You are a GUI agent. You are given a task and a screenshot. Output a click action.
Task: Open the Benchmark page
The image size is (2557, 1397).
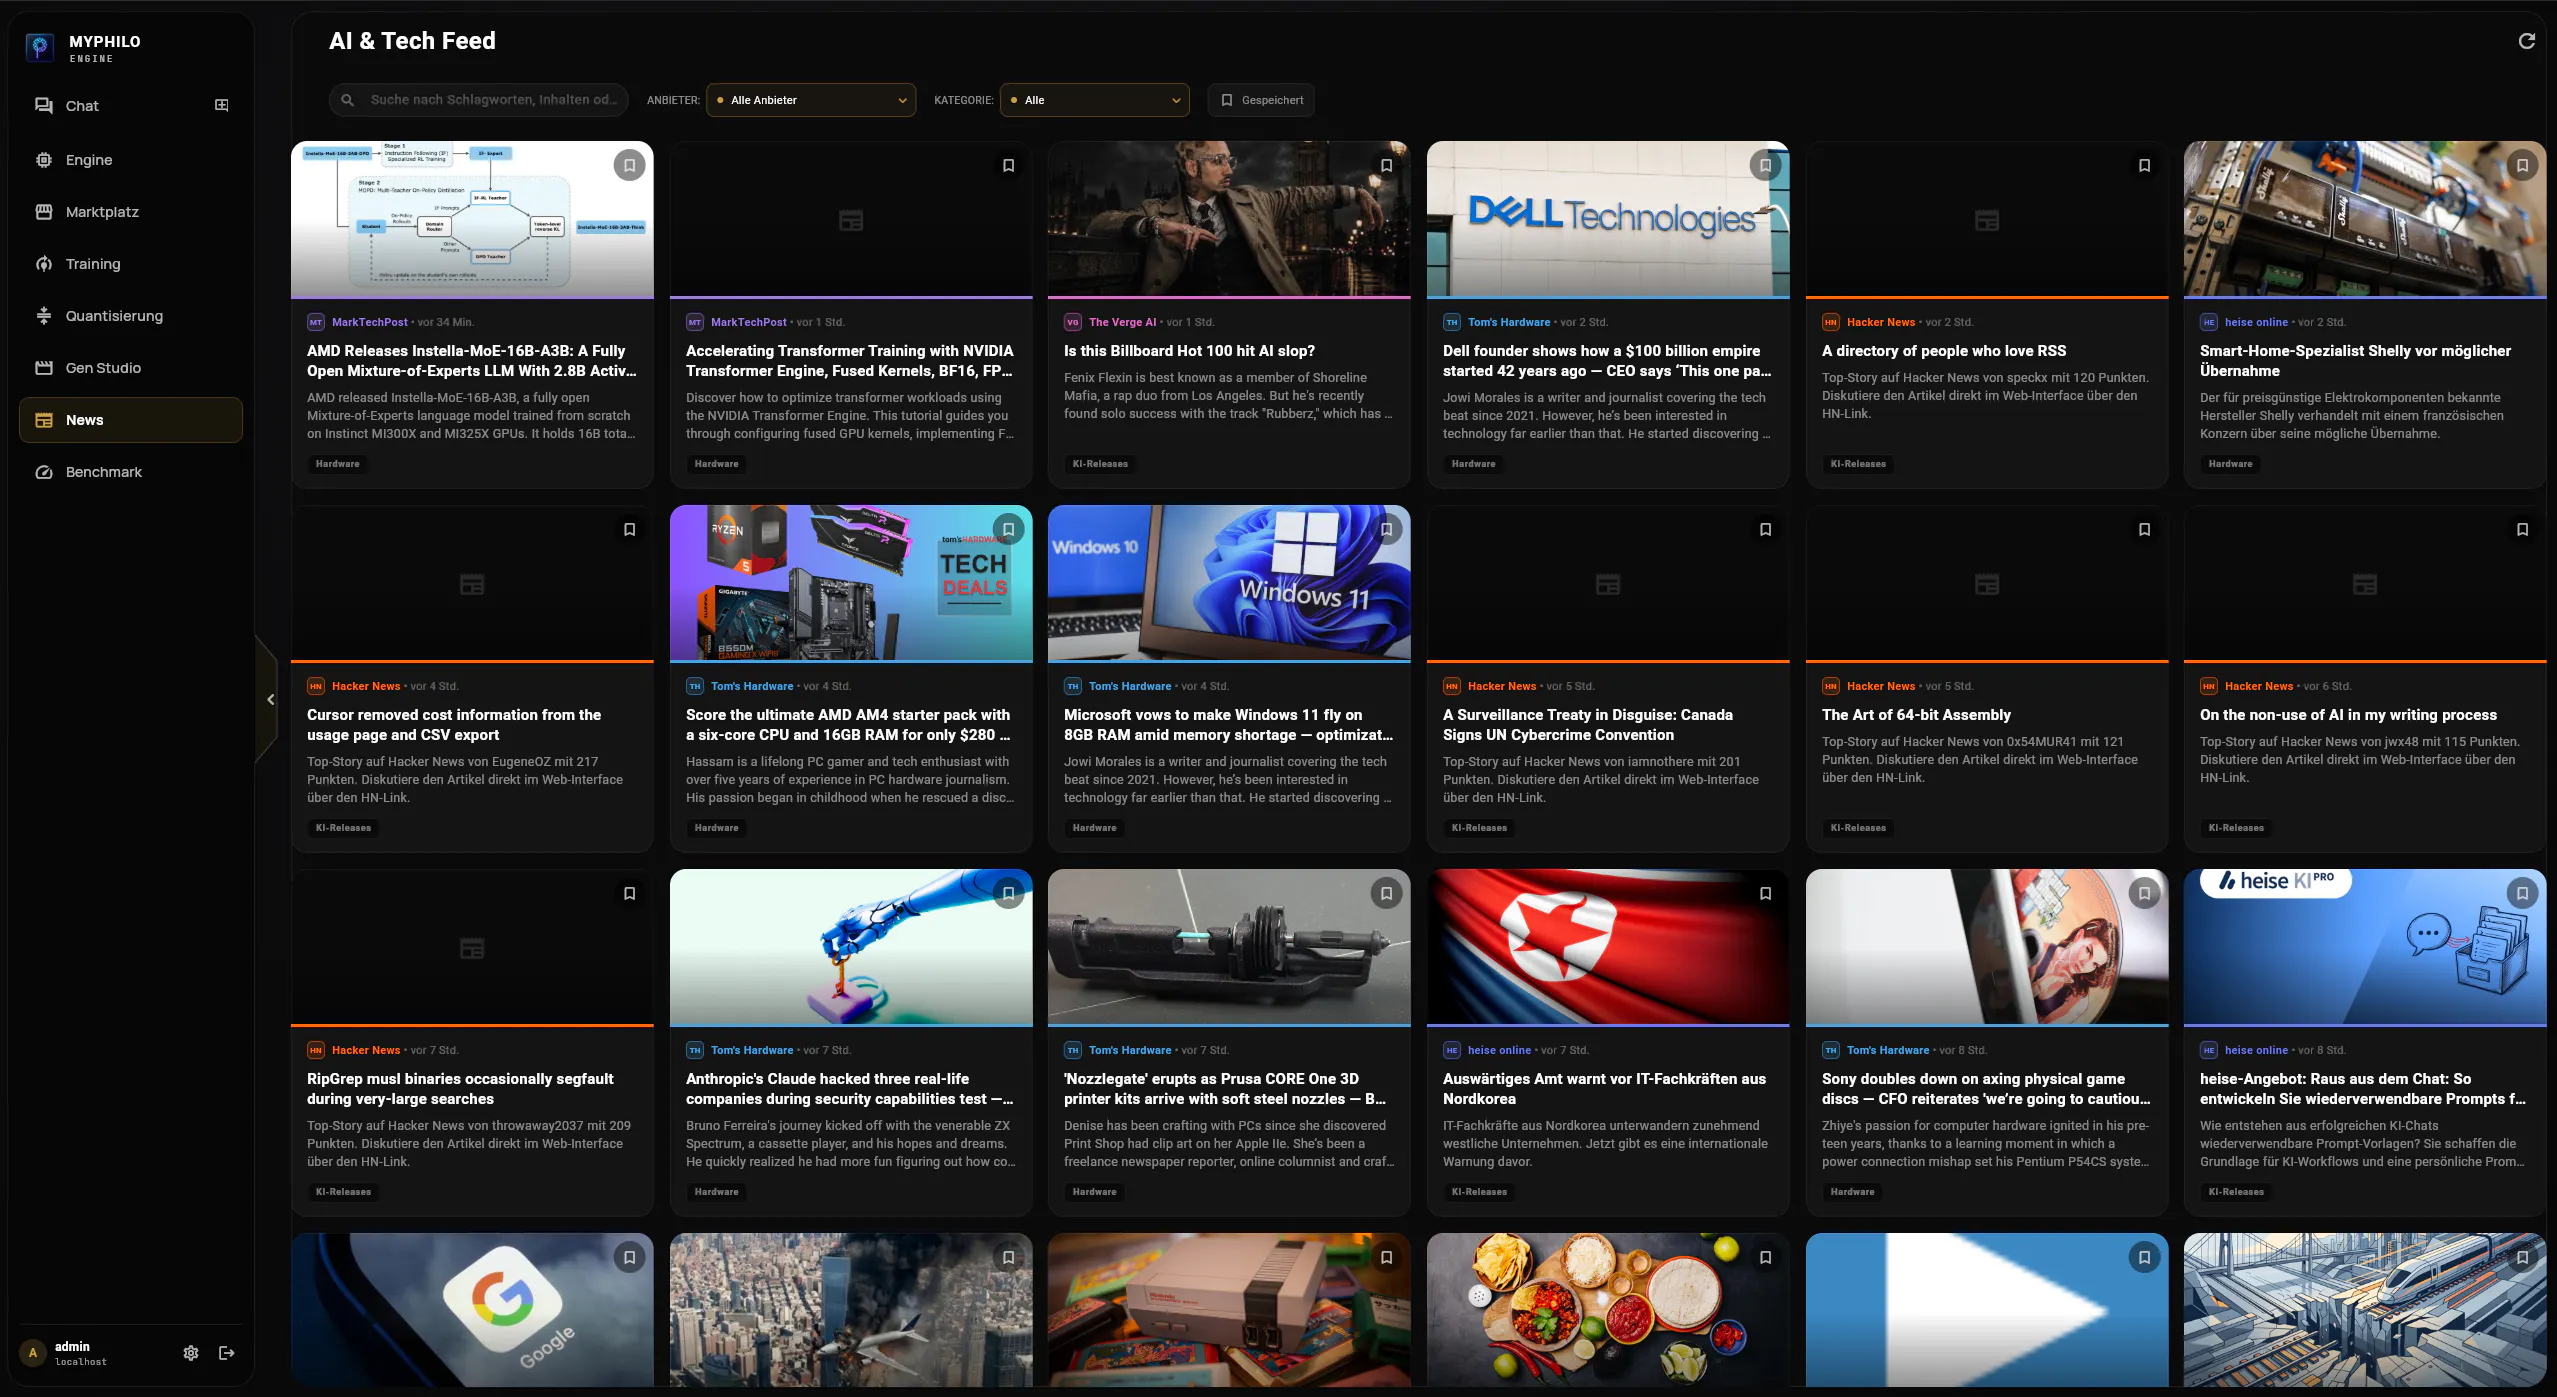pyautogui.click(x=131, y=472)
